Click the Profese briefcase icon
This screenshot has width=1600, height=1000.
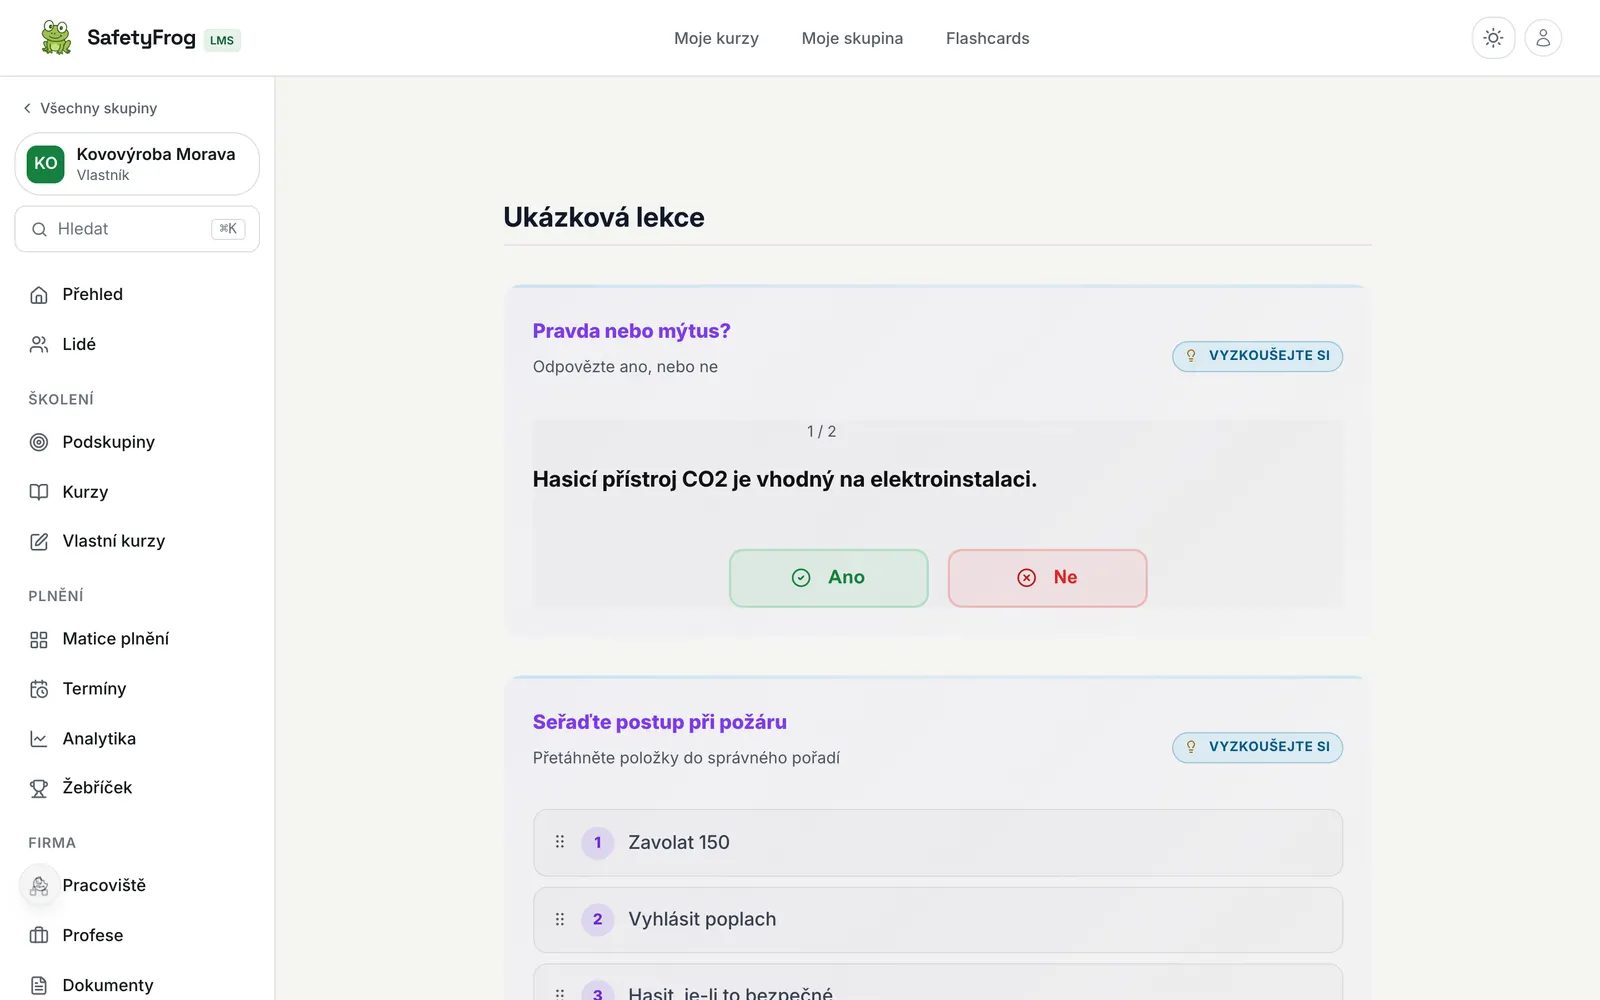click(39, 936)
